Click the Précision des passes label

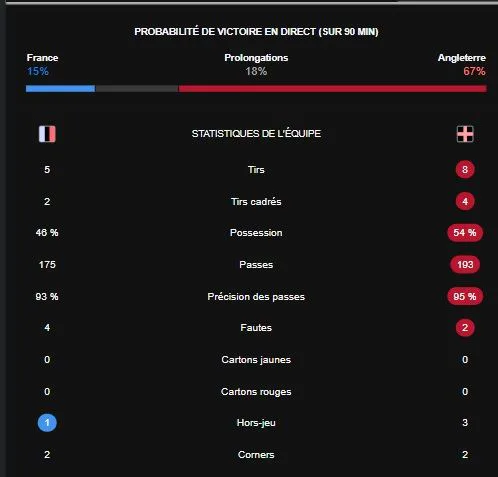pyautogui.click(x=256, y=297)
